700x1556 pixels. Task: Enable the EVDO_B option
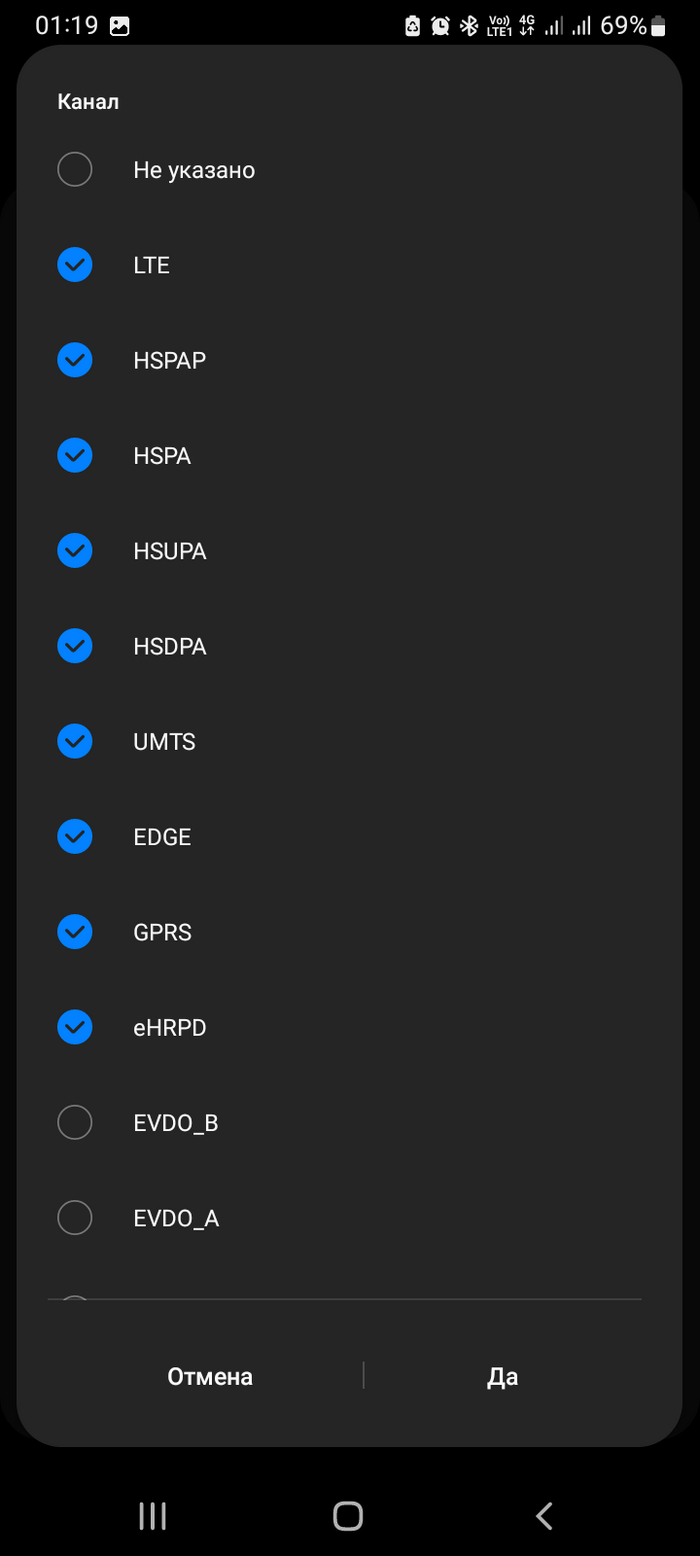[75, 1122]
